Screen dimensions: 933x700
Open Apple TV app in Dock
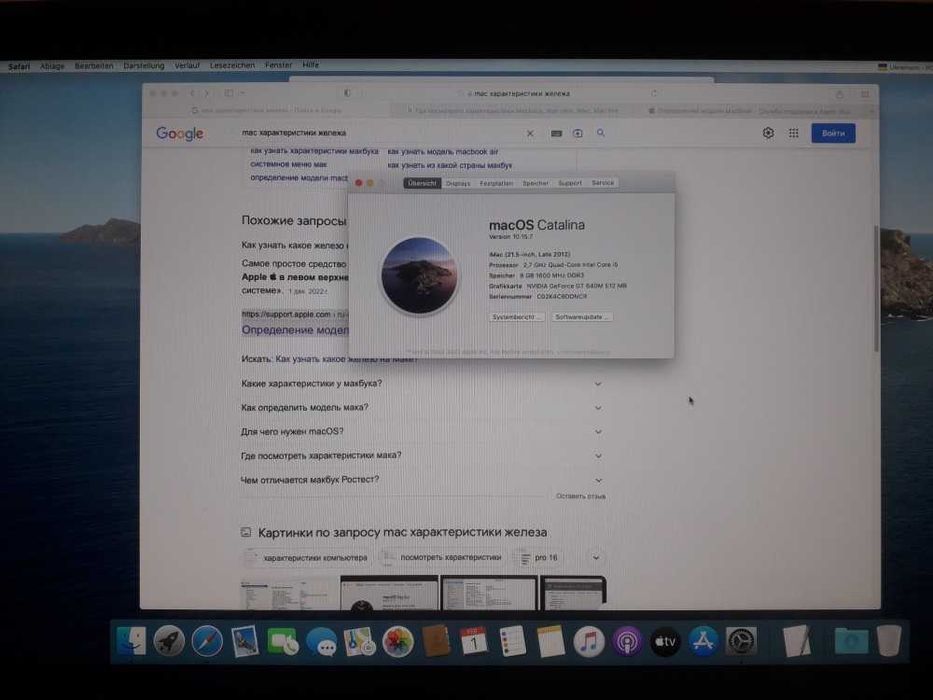pyautogui.click(x=665, y=642)
